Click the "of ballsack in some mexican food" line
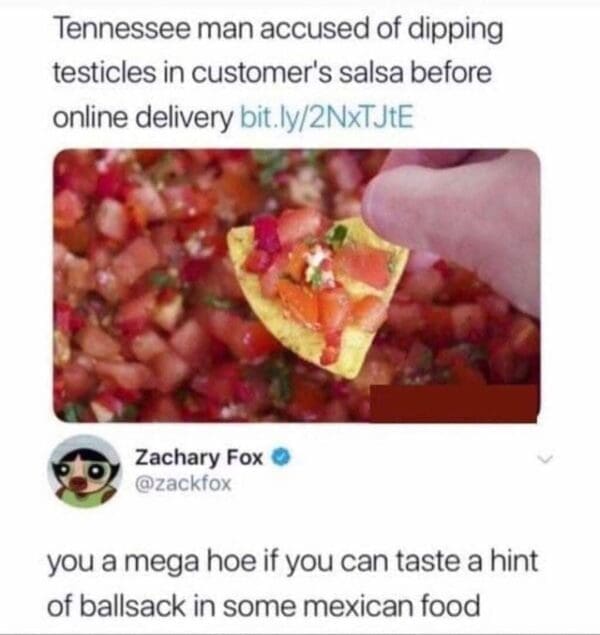Screen dimensions: 600x635 click(264, 605)
